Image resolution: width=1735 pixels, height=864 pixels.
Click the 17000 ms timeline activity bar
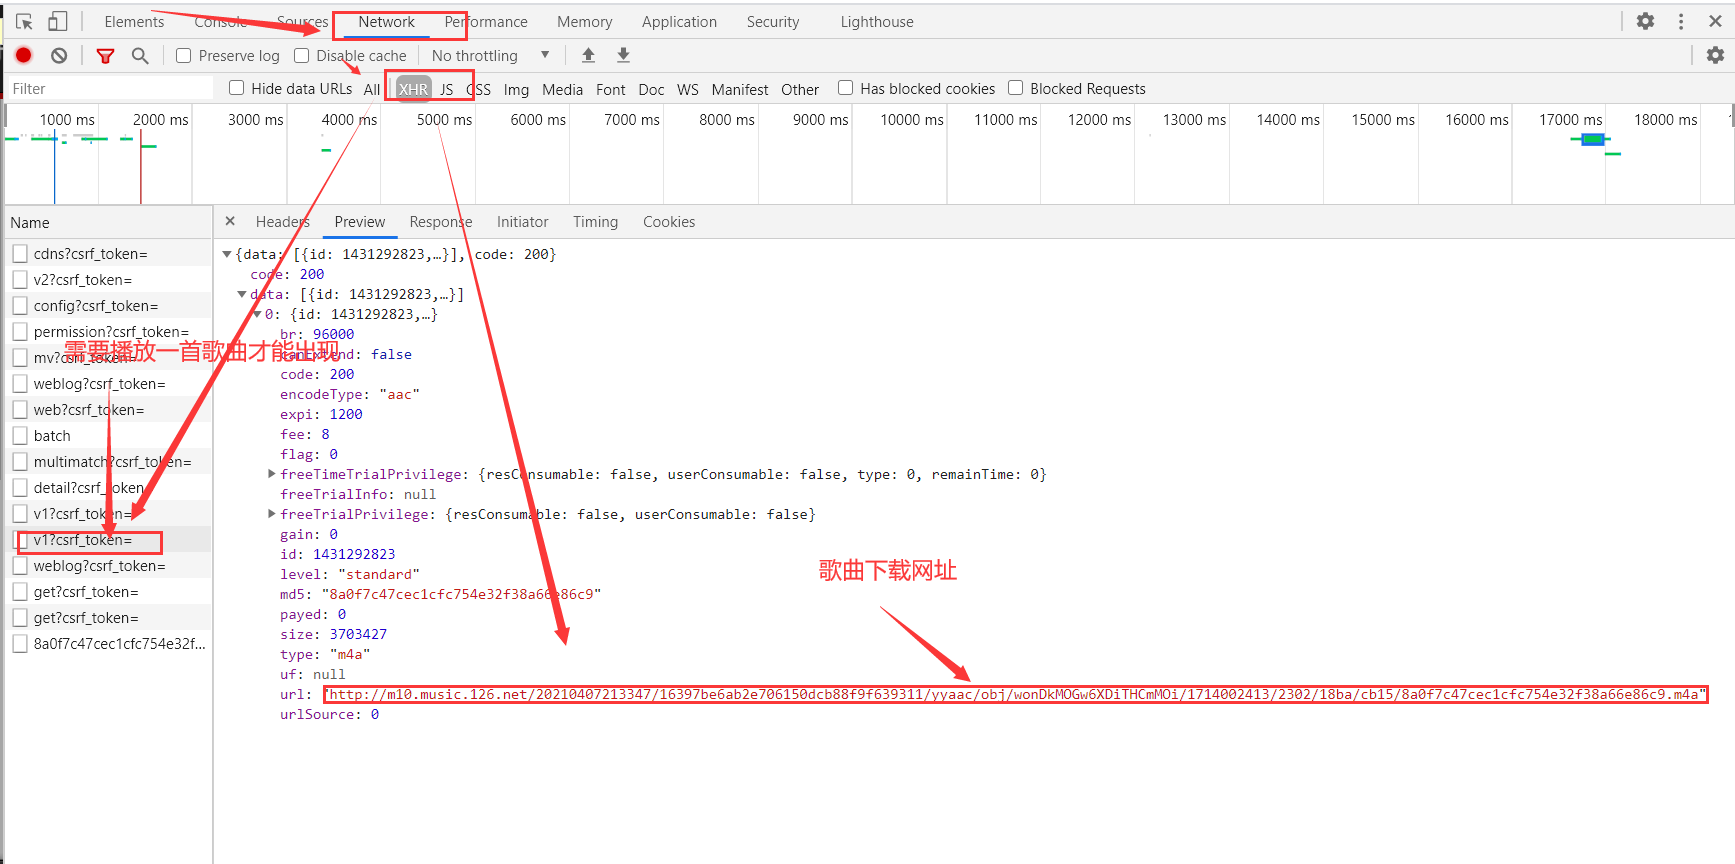1593,139
